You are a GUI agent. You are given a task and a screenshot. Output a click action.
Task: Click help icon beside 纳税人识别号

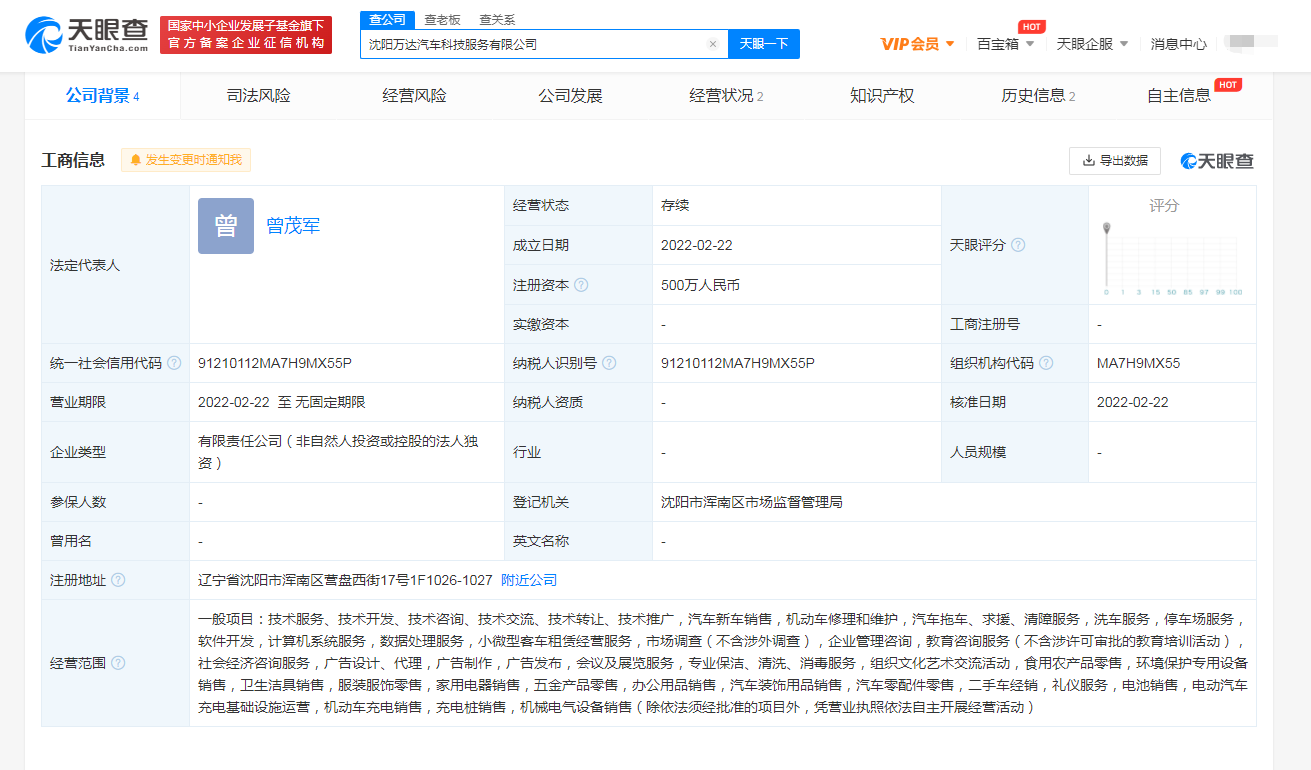coord(609,363)
